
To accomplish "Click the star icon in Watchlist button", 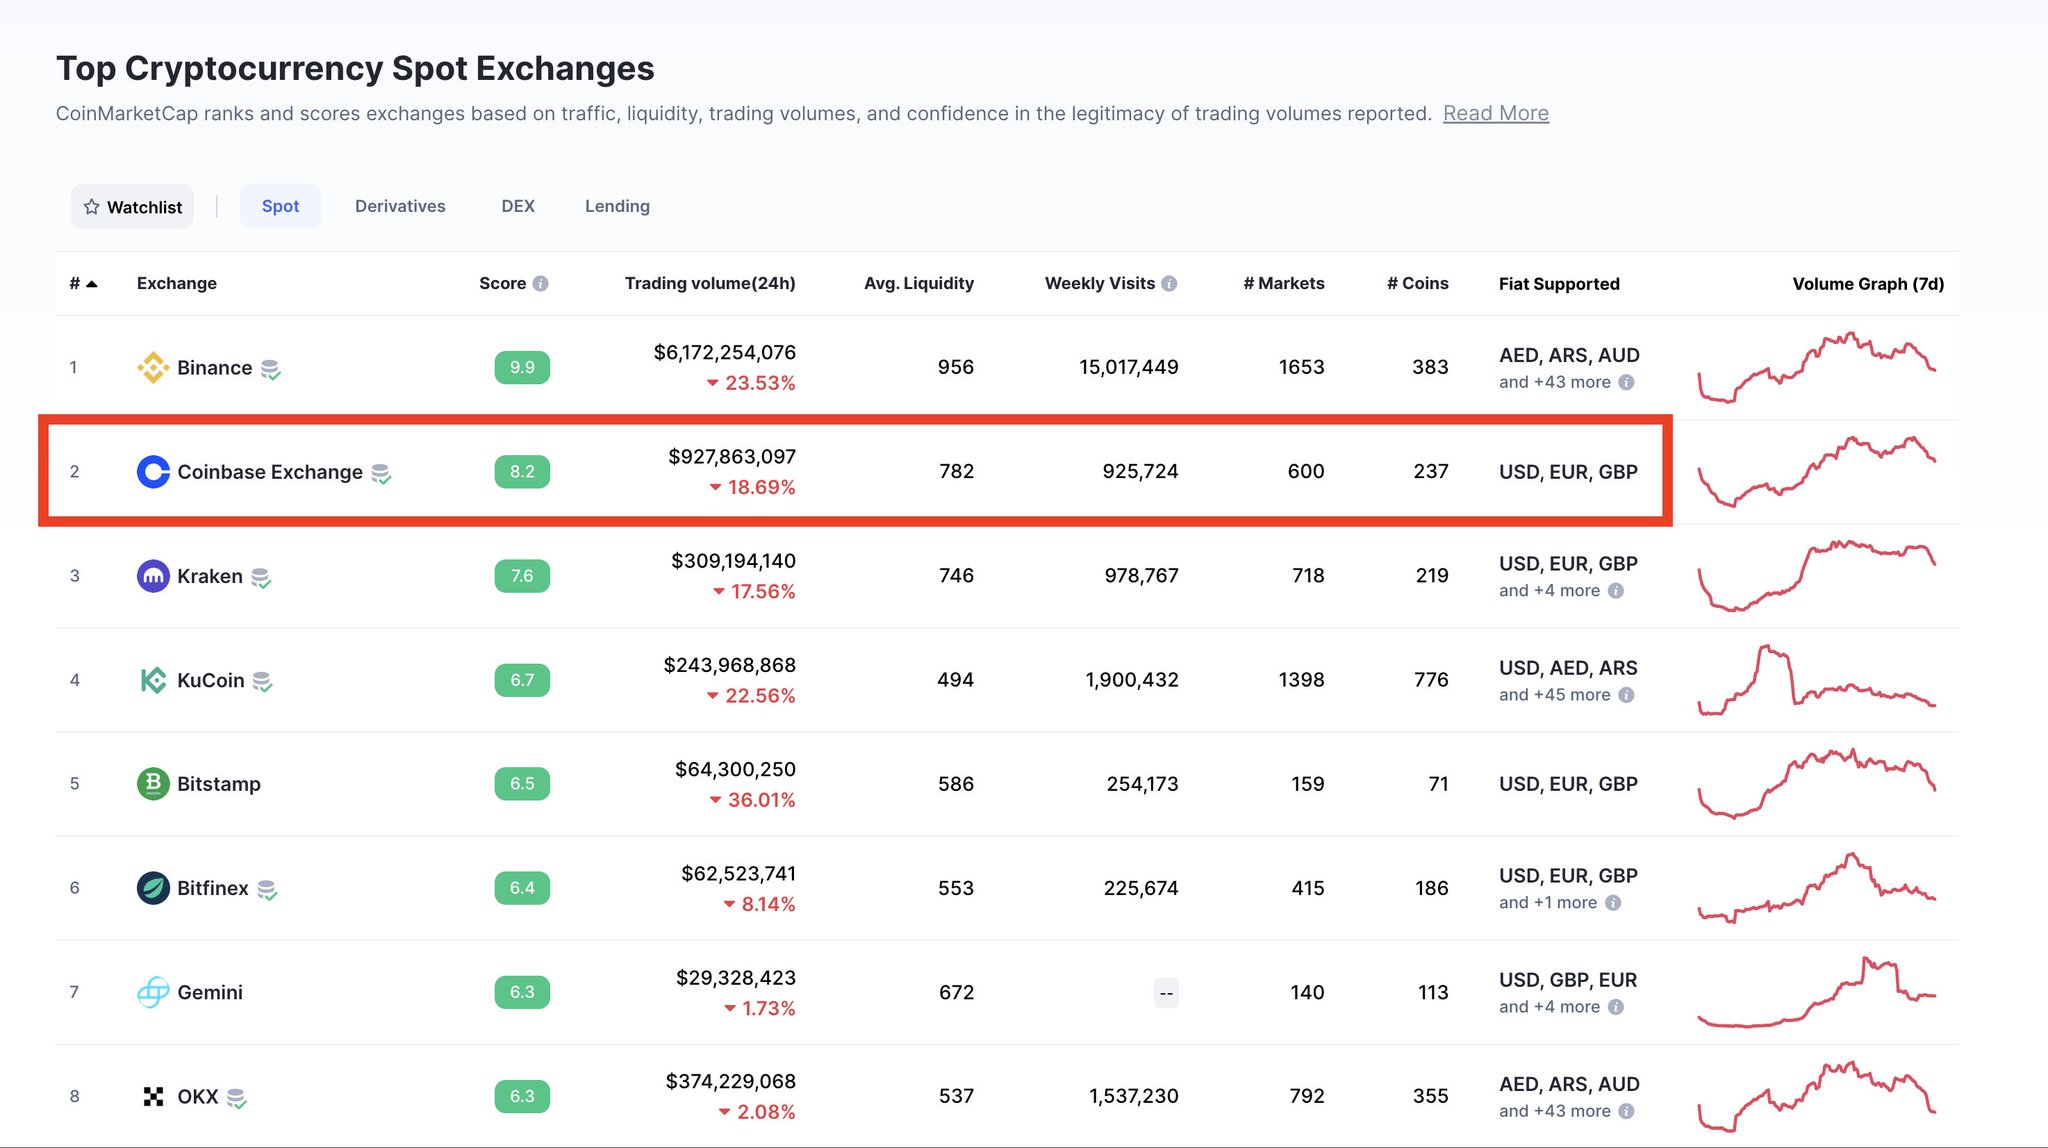I will pos(92,206).
